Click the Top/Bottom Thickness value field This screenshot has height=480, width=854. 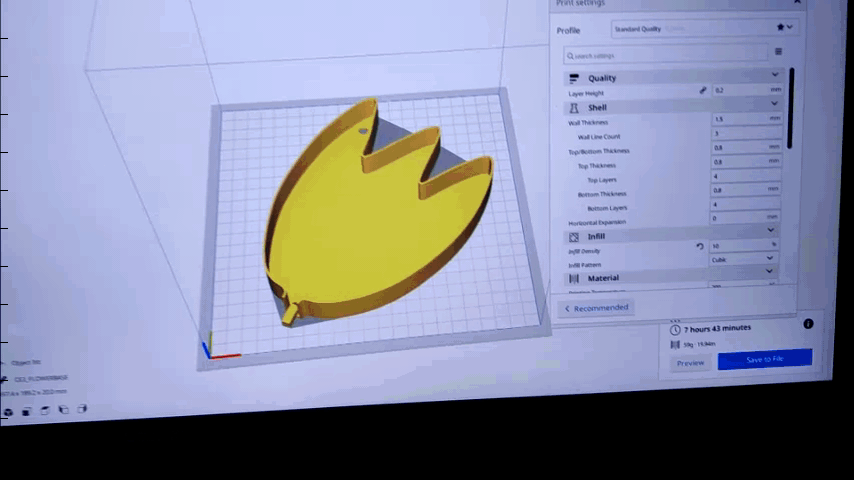tap(746, 147)
